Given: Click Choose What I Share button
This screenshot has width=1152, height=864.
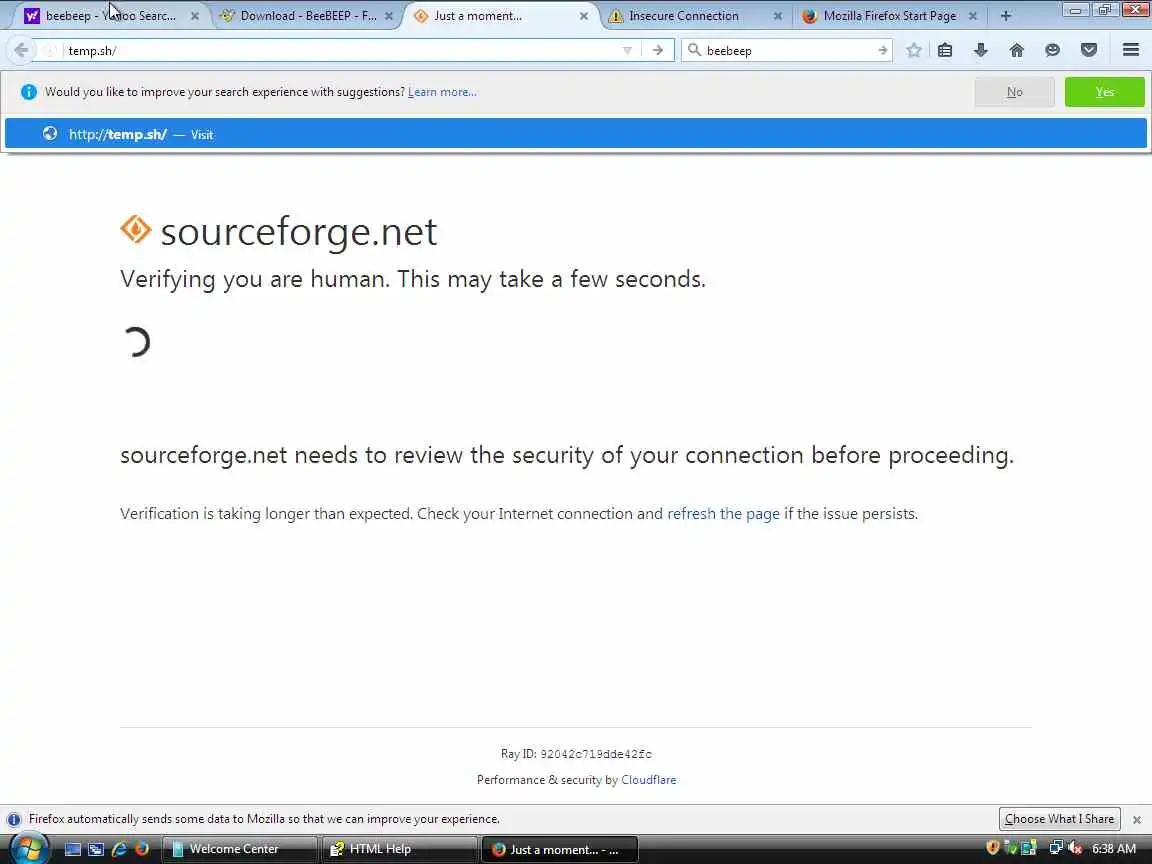Looking at the screenshot, I should tap(1059, 818).
